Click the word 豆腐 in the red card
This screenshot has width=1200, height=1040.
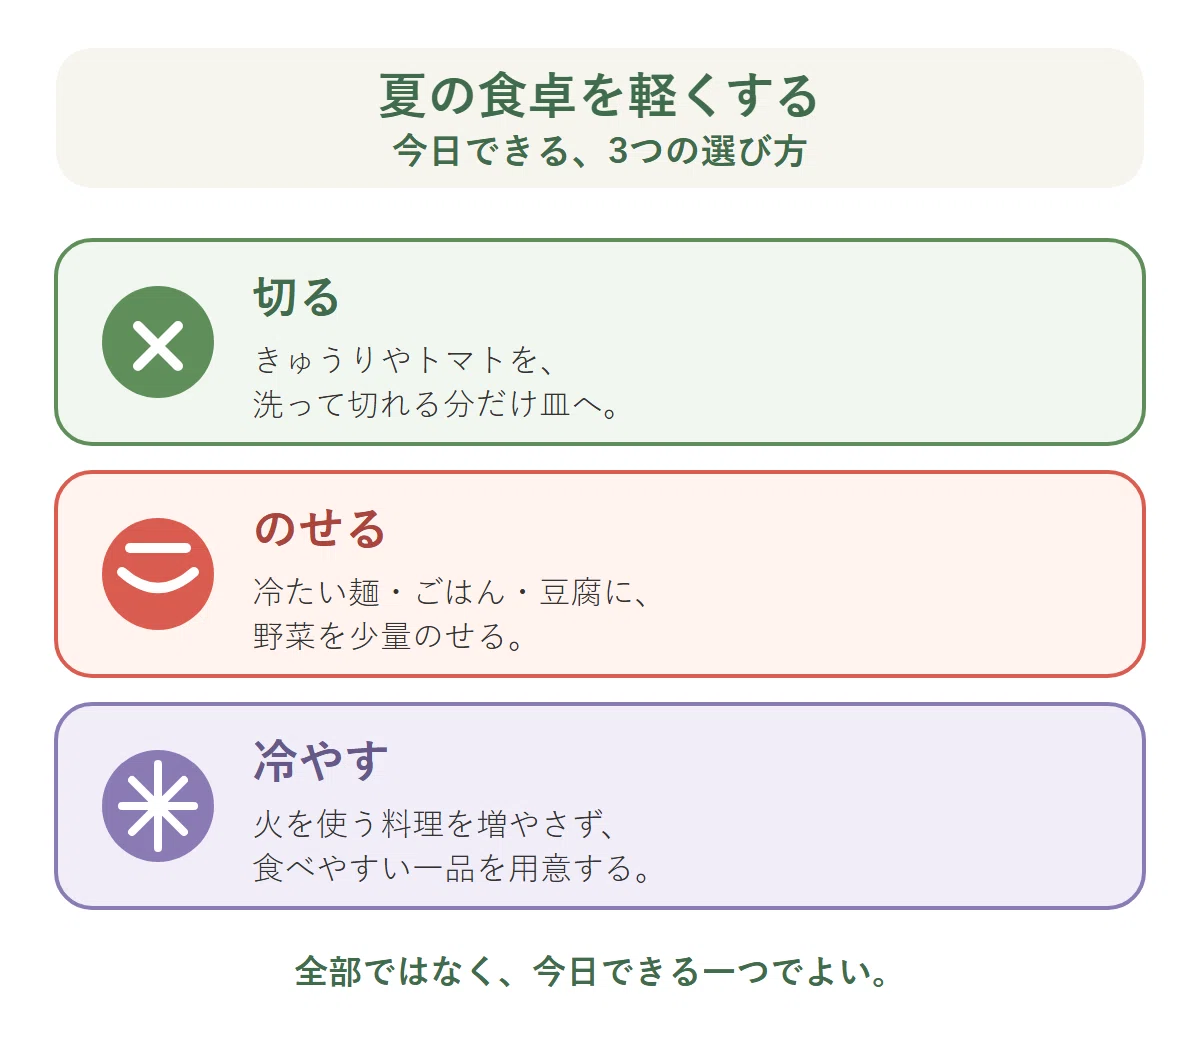[571, 592]
